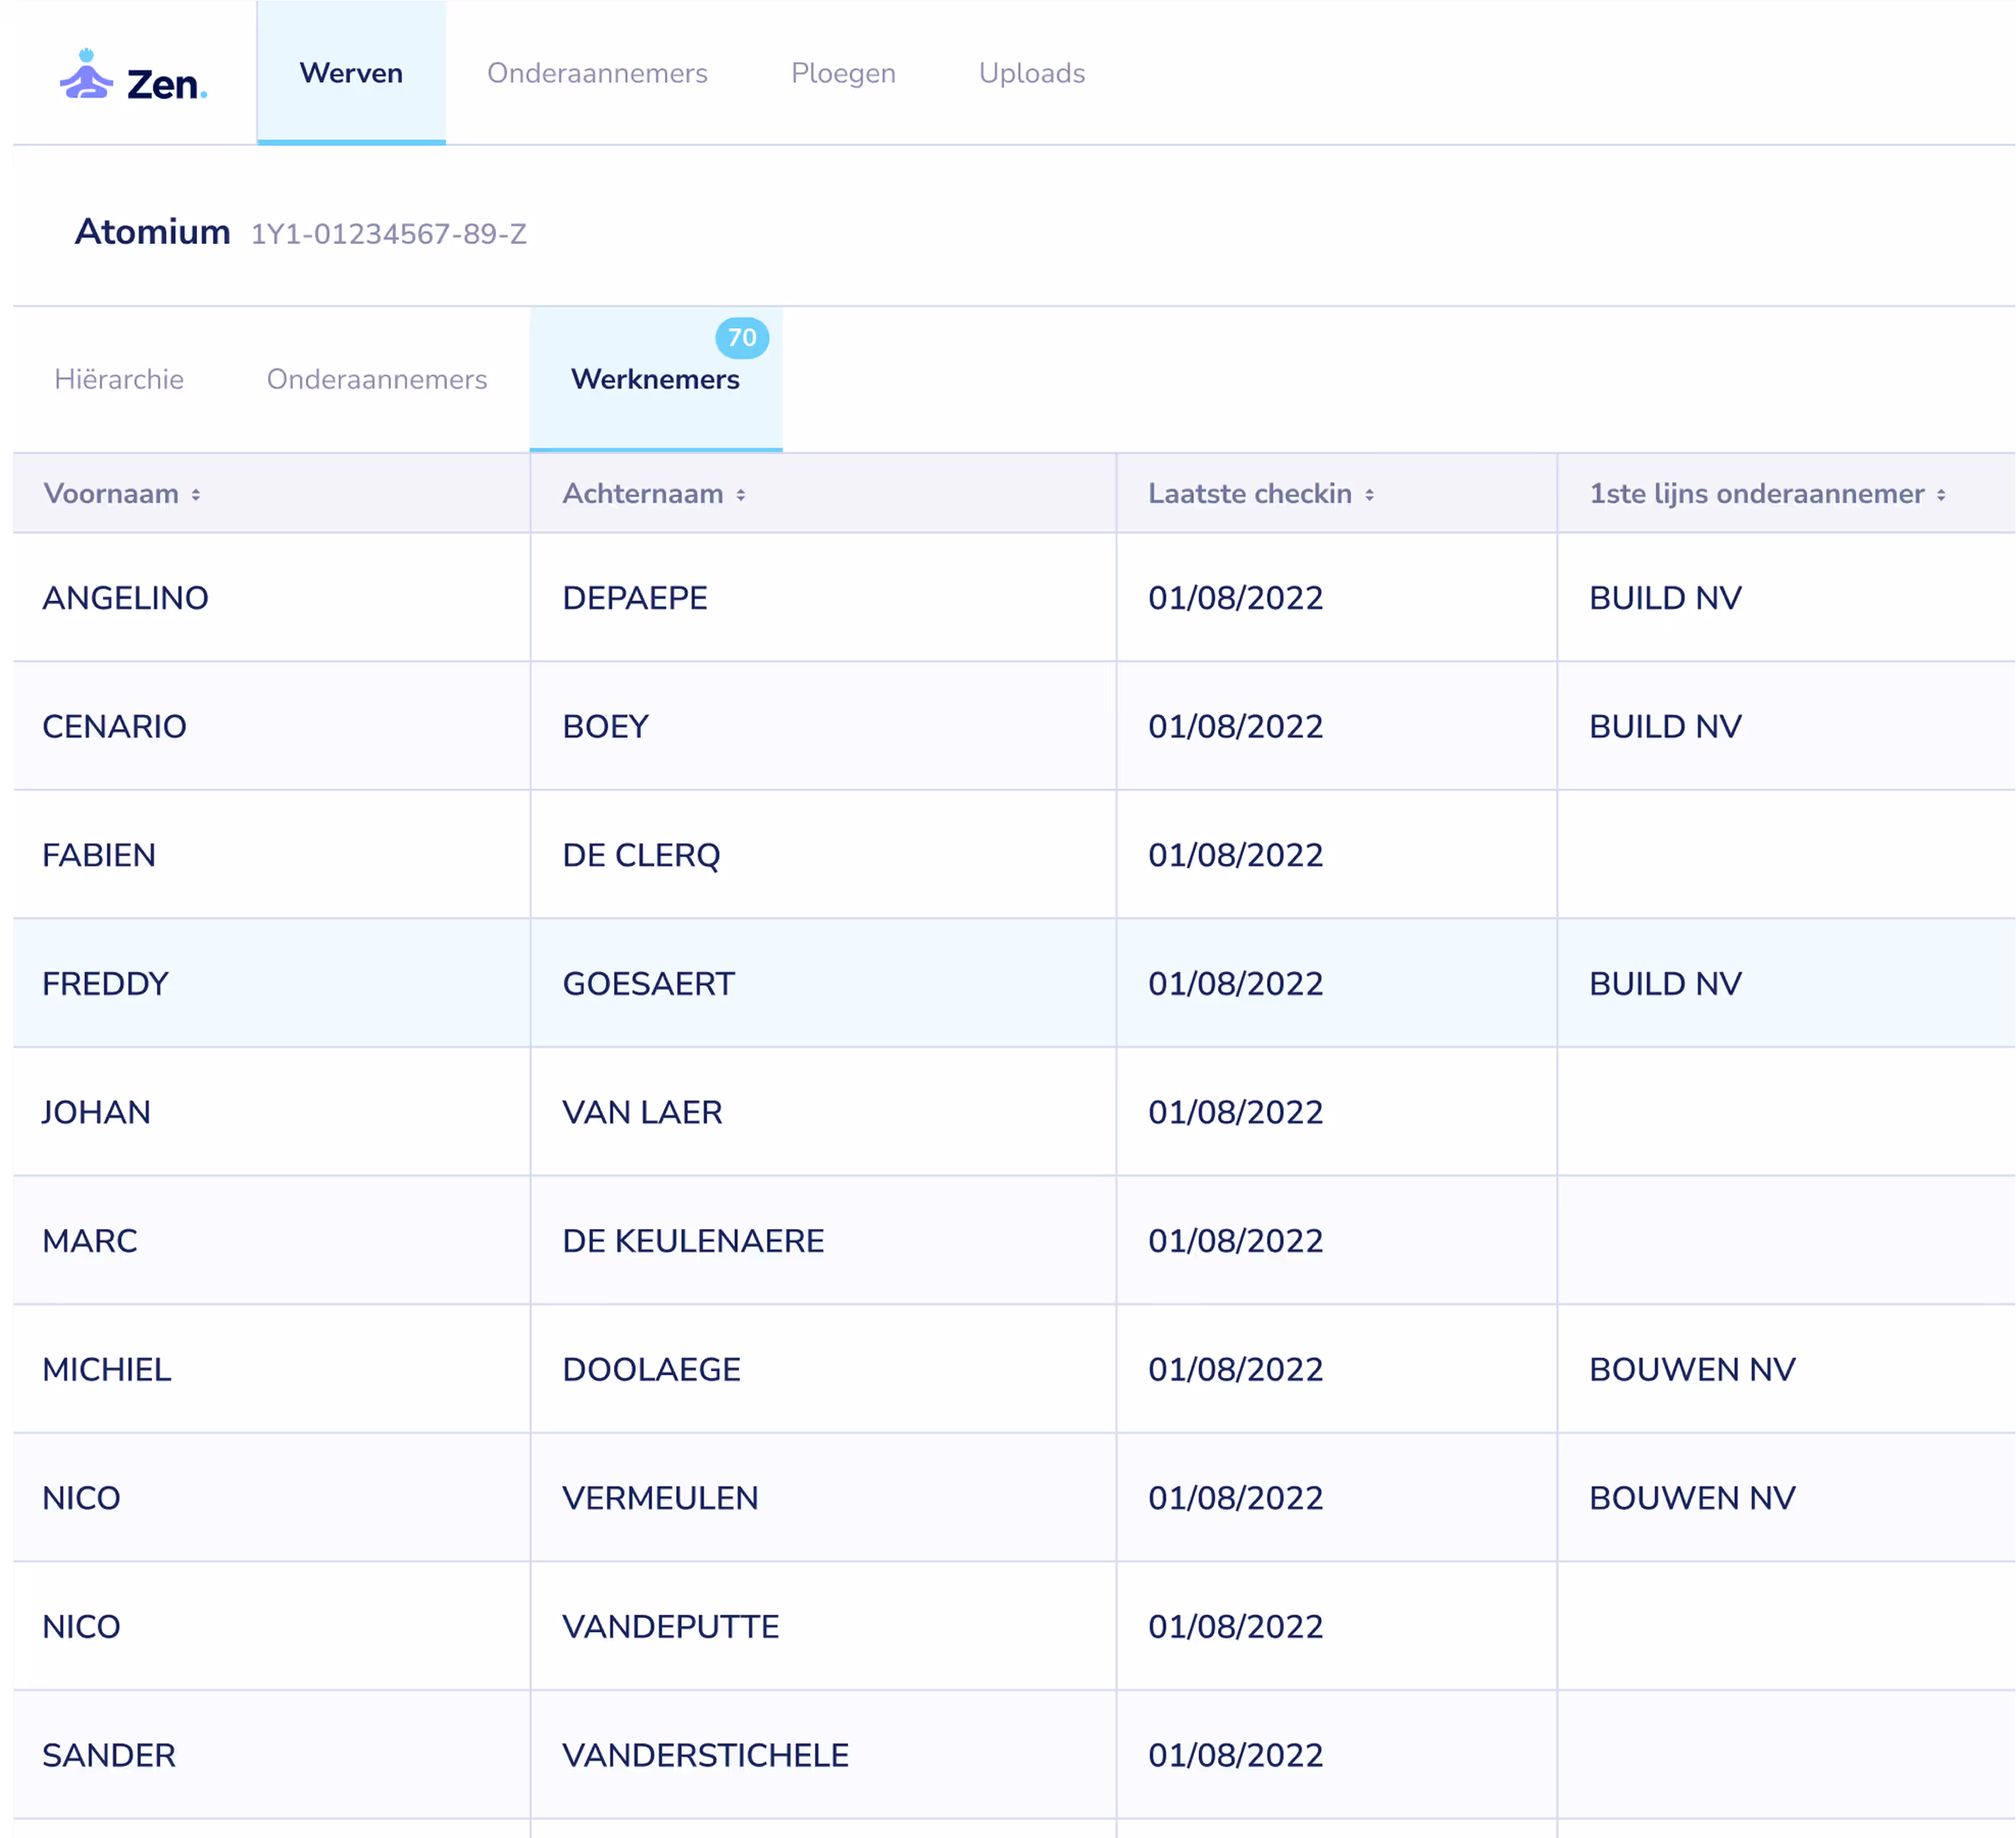Viewport: 2016px width, 1838px height.
Task: Click the Atomium site title
Action: [153, 232]
